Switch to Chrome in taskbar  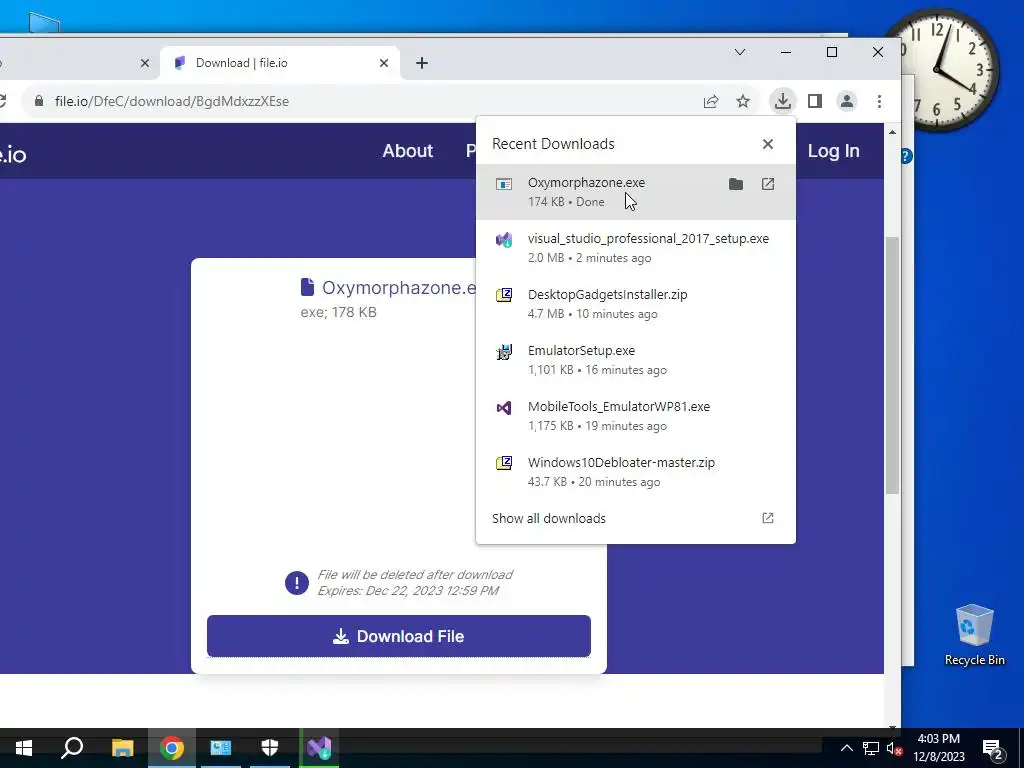pyautogui.click(x=172, y=748)
